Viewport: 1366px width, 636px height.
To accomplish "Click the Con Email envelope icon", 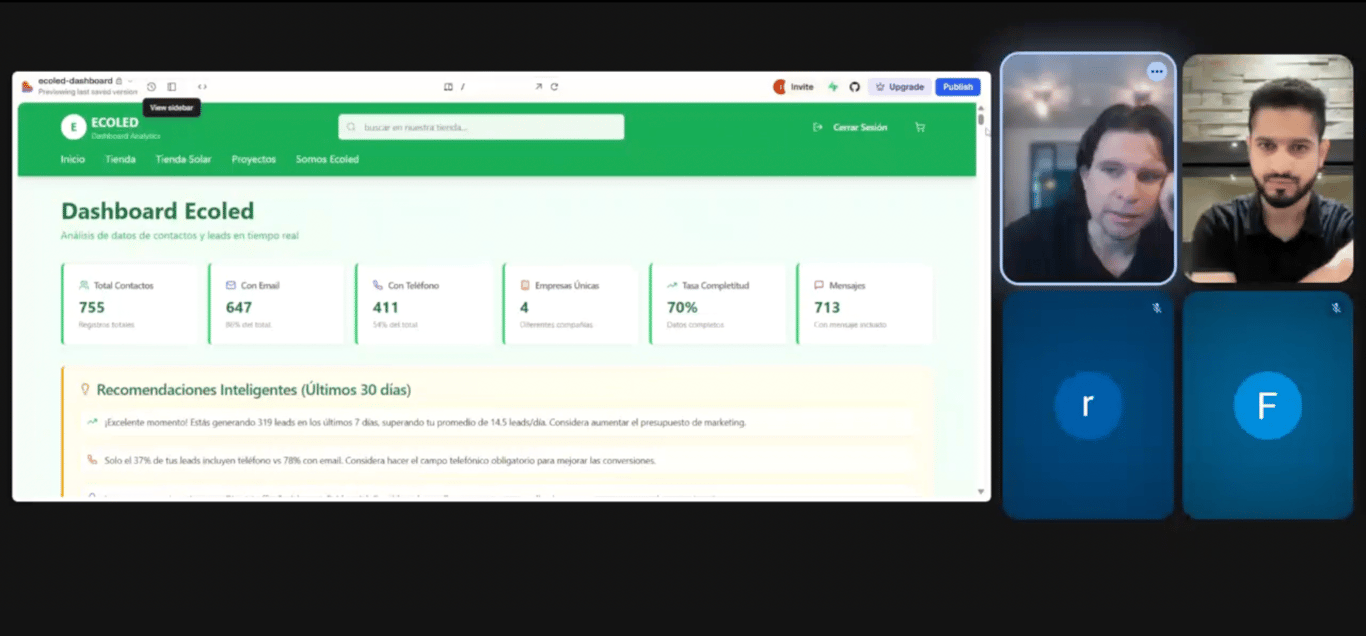I will pos(231,285).
